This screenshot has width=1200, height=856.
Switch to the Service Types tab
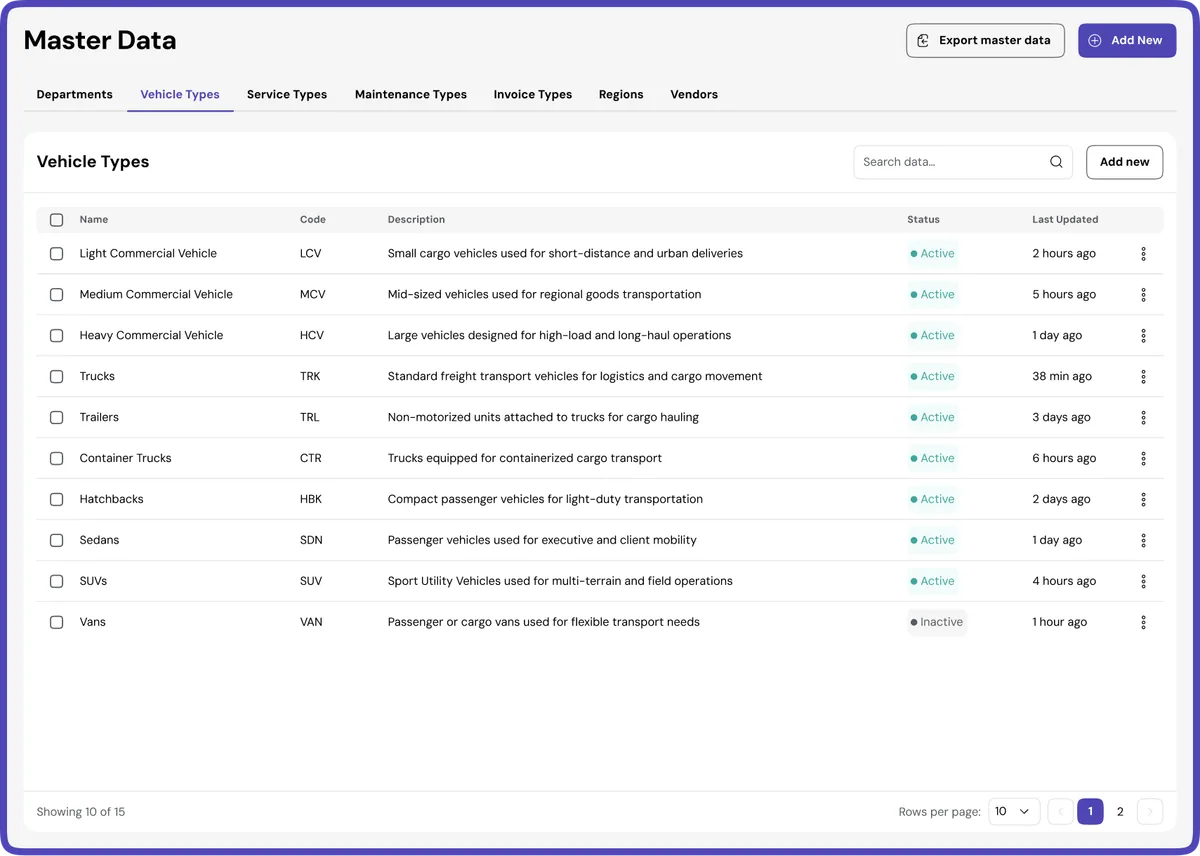coord(287,94)
